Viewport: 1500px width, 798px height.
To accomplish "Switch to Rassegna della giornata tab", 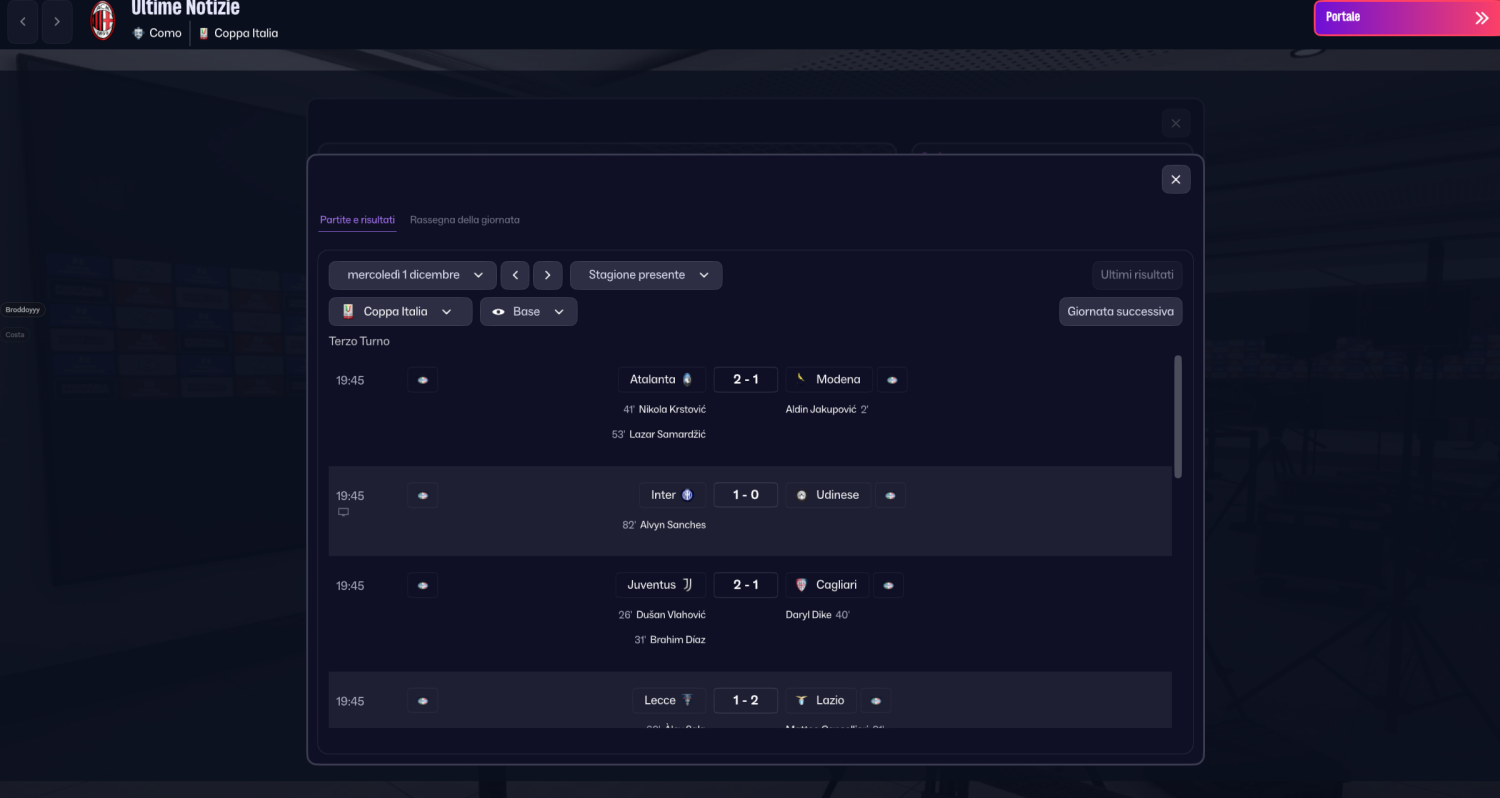I will click(464, 219).
